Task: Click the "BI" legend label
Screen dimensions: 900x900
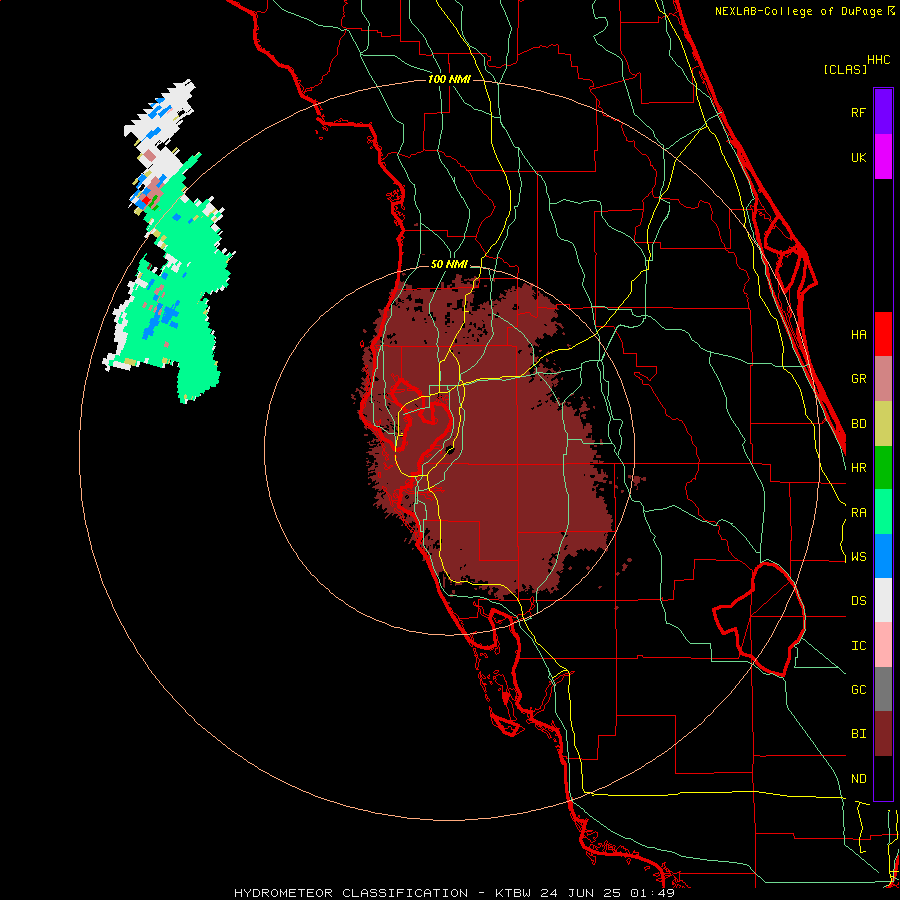Action: pyautogui.click(x=858, y=734)
